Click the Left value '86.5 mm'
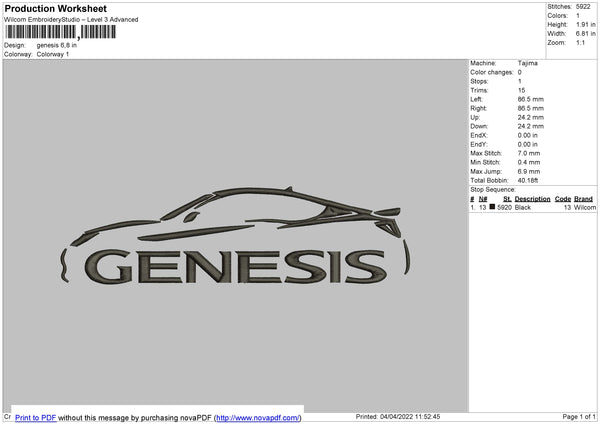This screenshot has width=600, height=424. 530,99
